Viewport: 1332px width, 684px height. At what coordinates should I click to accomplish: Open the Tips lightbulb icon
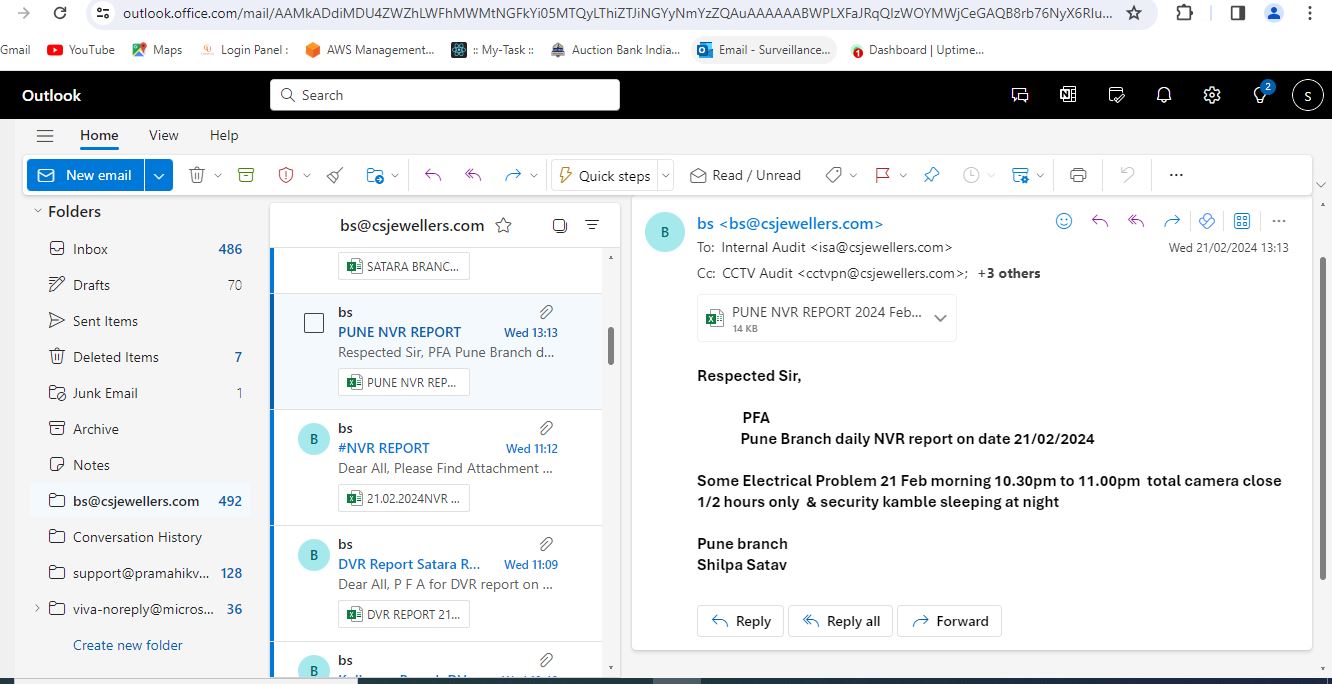(x=1260, y=95)
